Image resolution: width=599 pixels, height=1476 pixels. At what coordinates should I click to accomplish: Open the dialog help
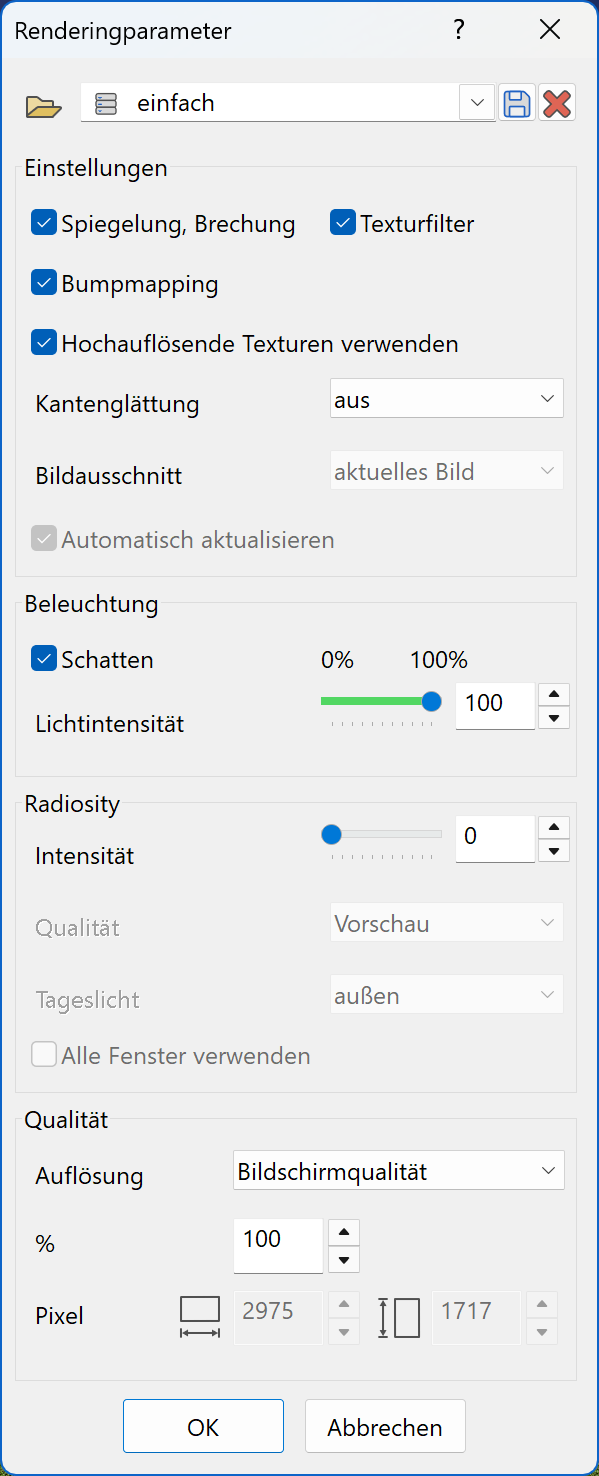tap(459, 30)
